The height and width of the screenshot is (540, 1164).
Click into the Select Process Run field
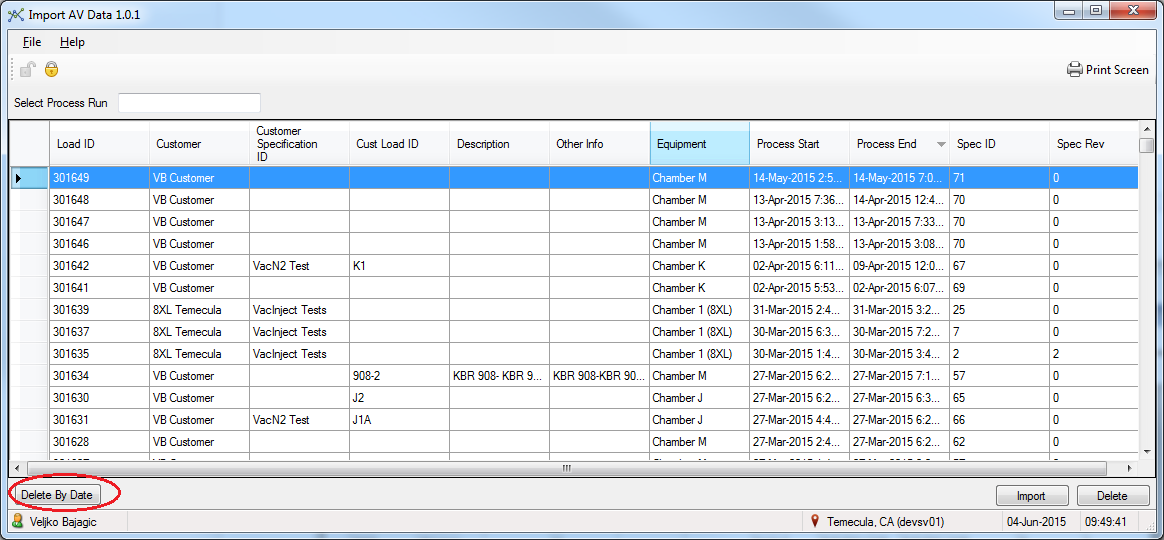click(x=189, y=103)
